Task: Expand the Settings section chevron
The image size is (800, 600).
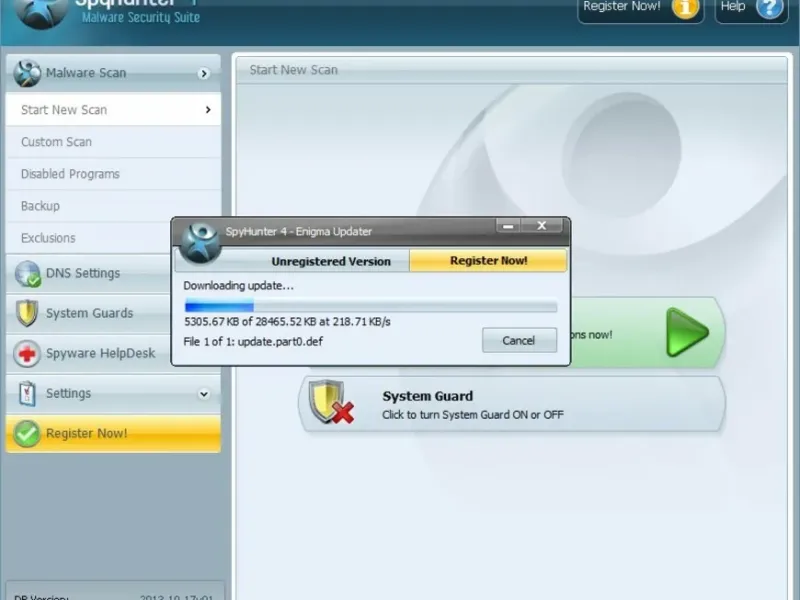Action: (204, 394)
